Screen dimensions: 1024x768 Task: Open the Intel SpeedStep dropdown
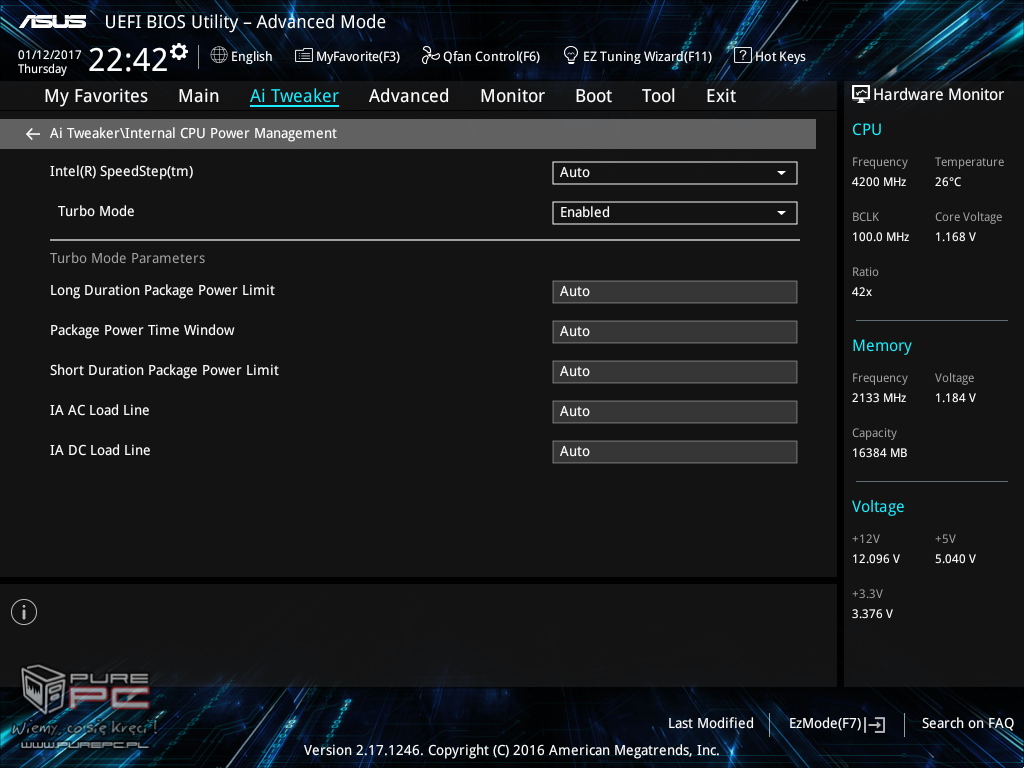pyautogui.click(x=674, y=173)
